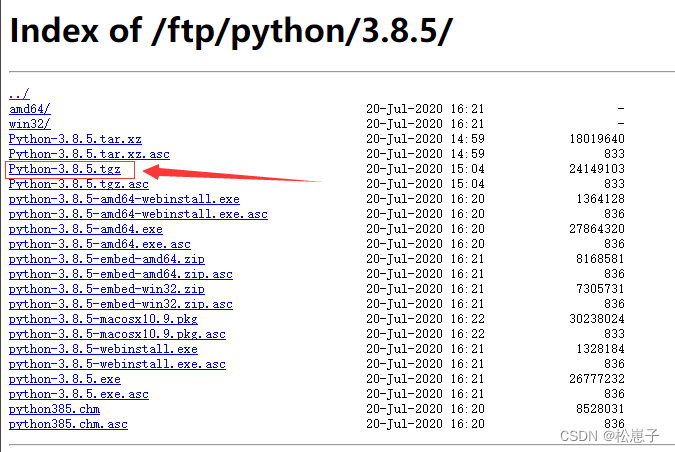
Task: Select the date of Python-3.8.5.tar.xz row
Action: click(425, 139)
